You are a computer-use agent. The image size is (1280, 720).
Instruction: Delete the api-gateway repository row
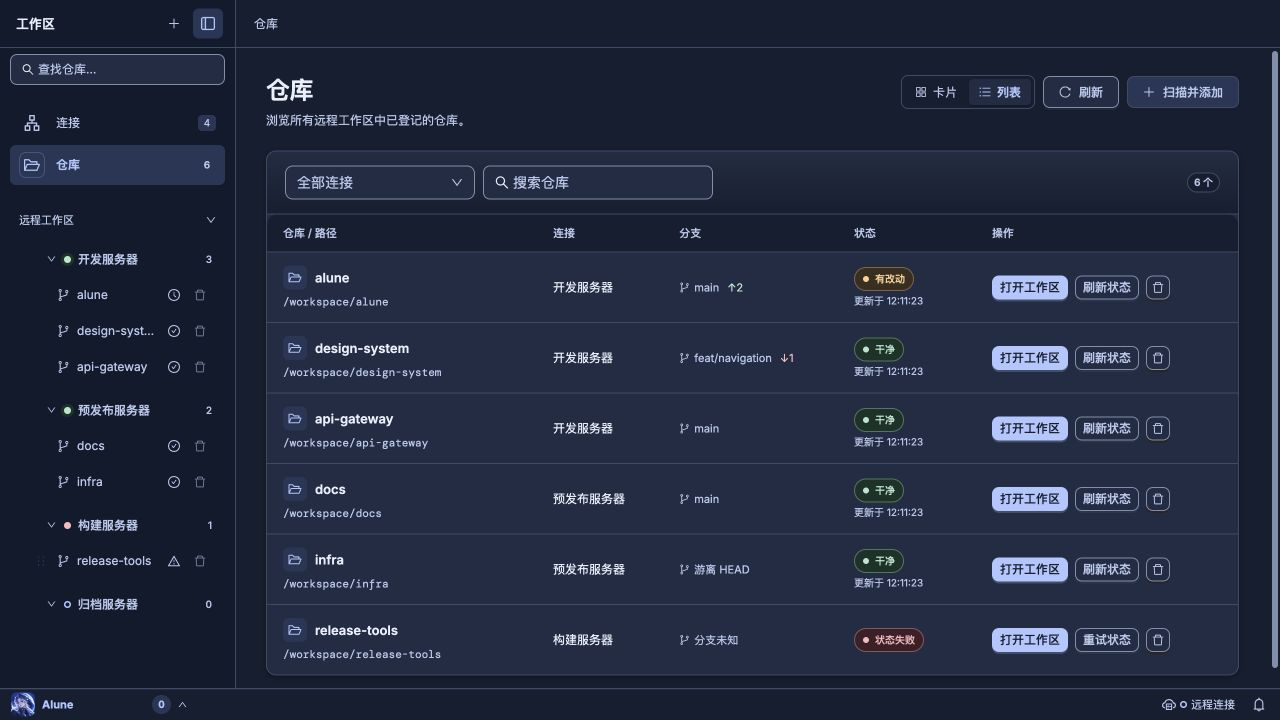tap(1158, 428)
